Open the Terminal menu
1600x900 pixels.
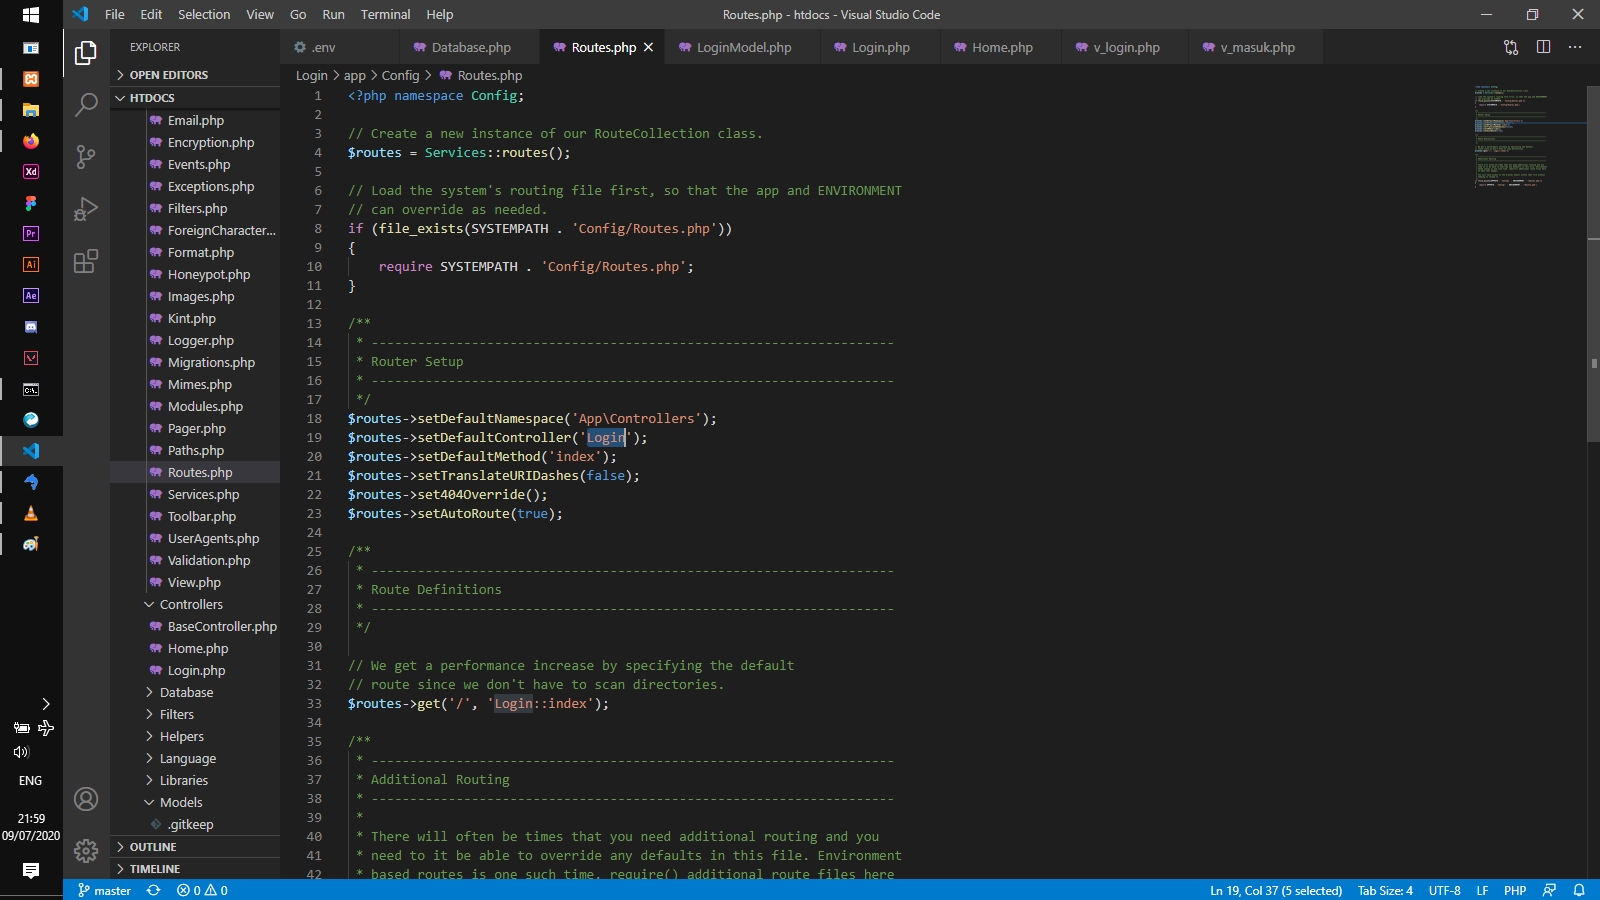click(x=385, y=14)
